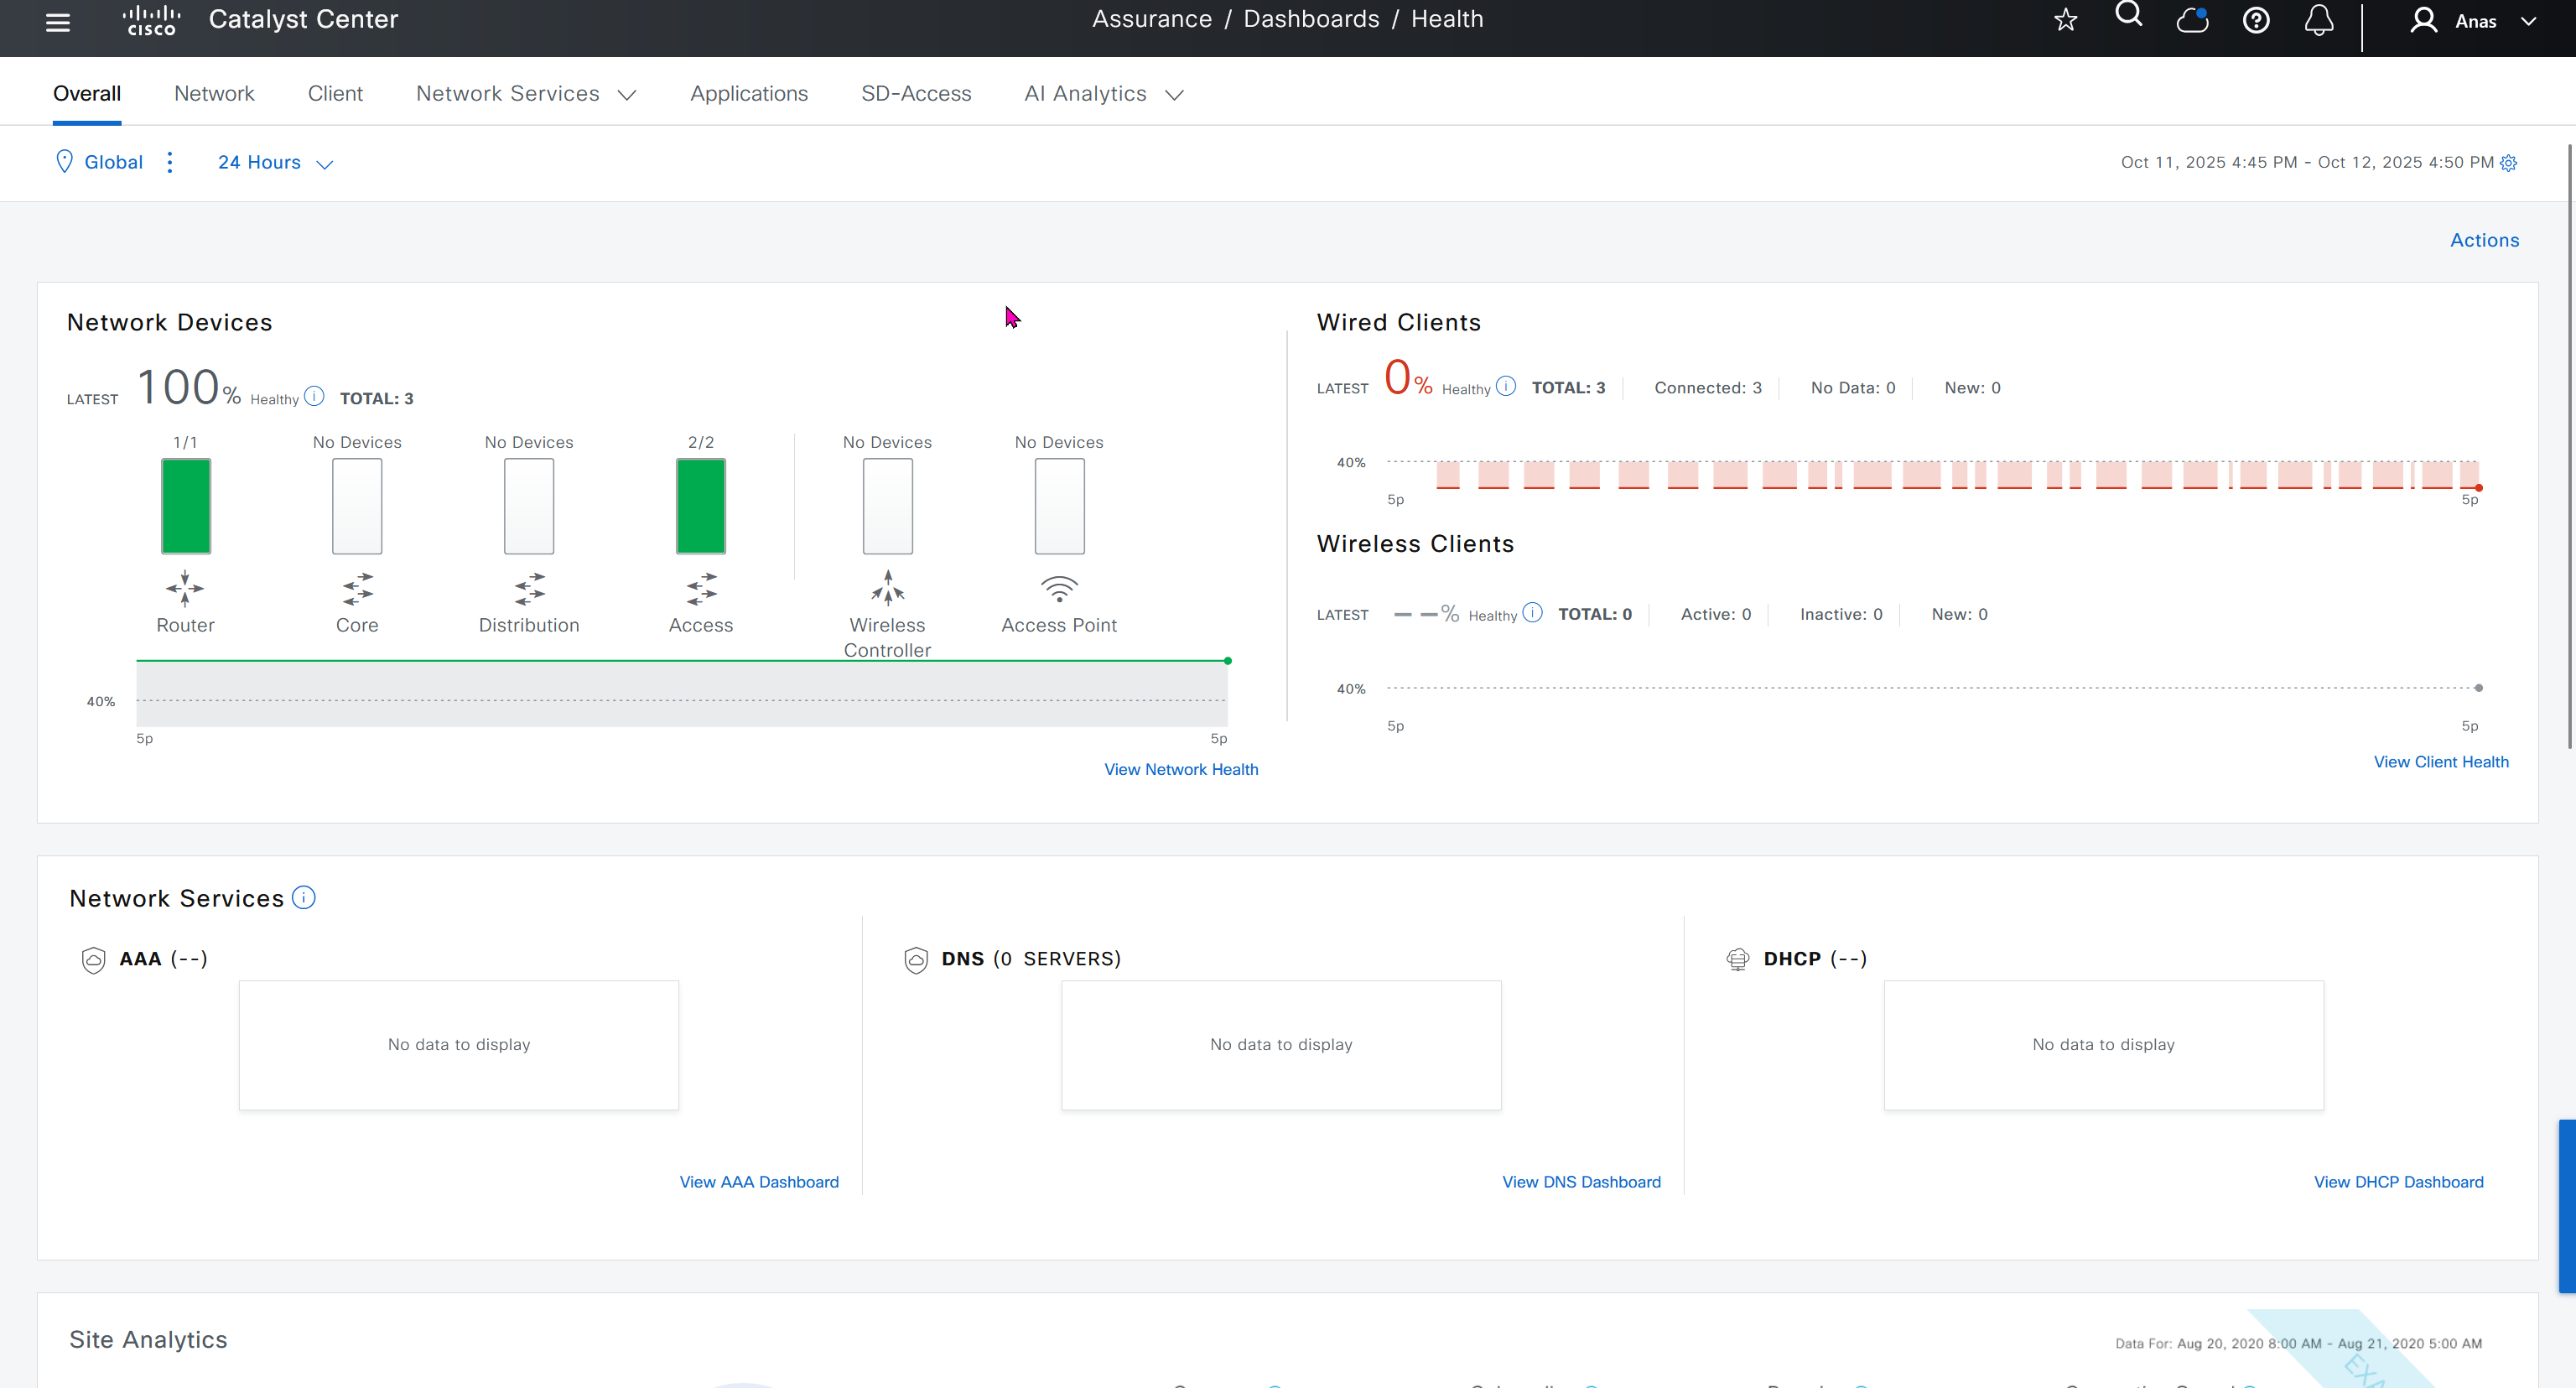This screenshot has width=2576, height=1388.
Task: Open the View Network Health link
Action: pos(1181,769)
